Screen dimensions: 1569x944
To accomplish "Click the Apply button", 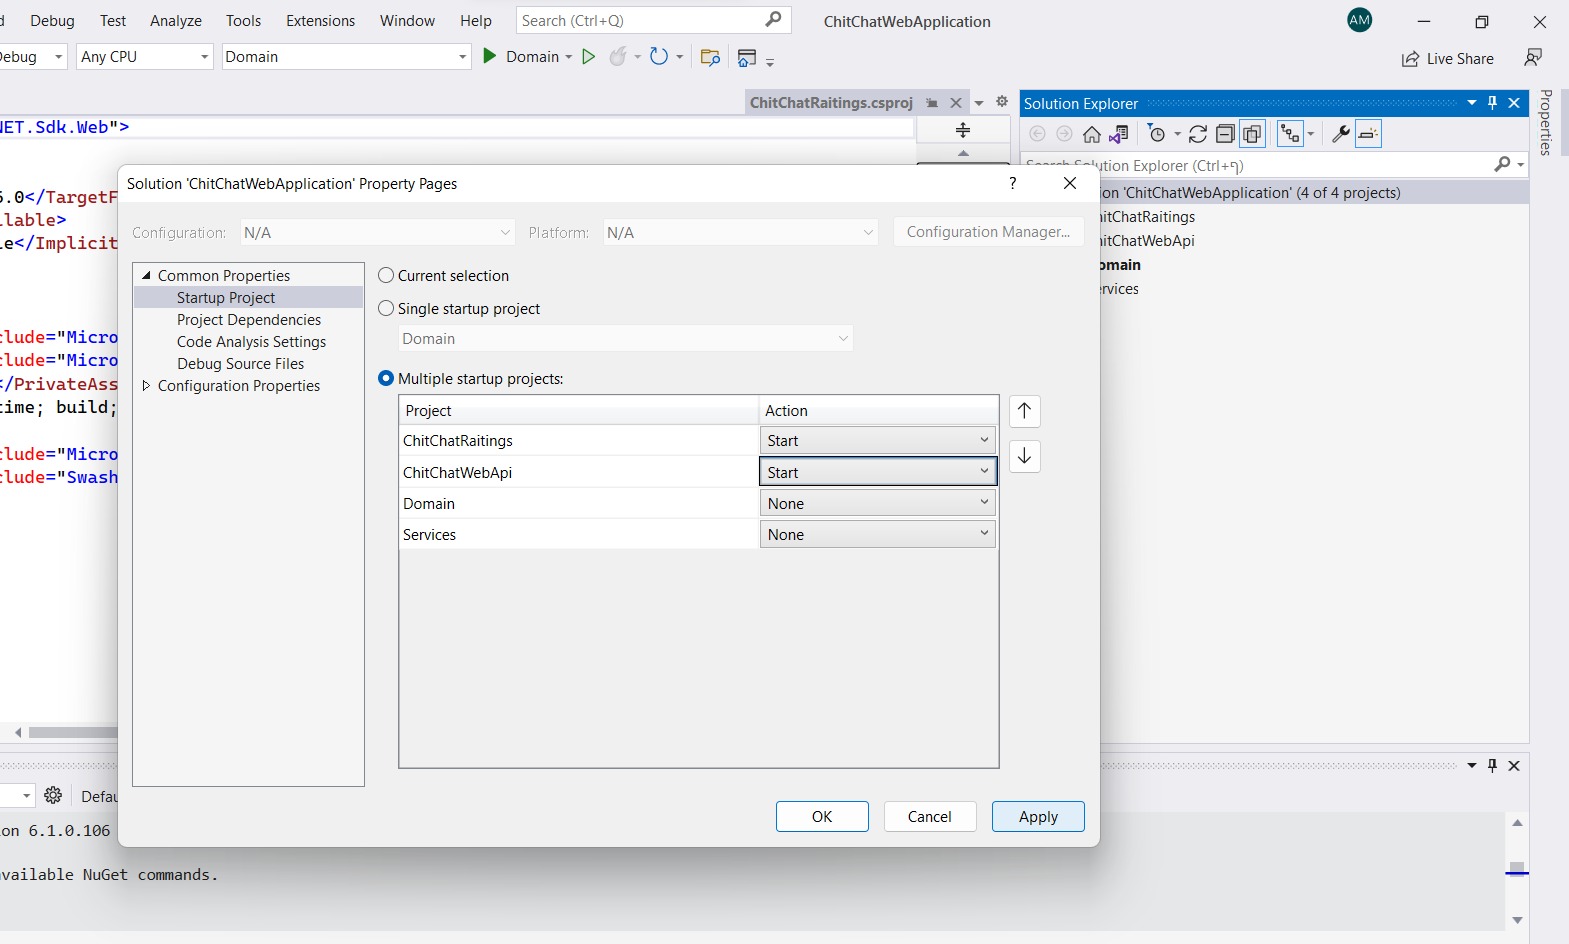I will pos(1038,816).
